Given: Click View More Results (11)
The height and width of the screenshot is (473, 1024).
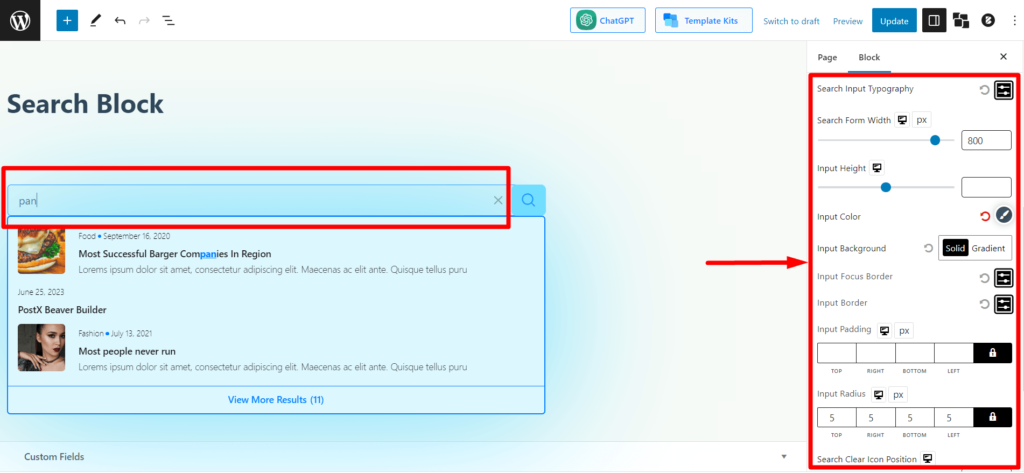Looking at the screenshot, I should [276, 399].
